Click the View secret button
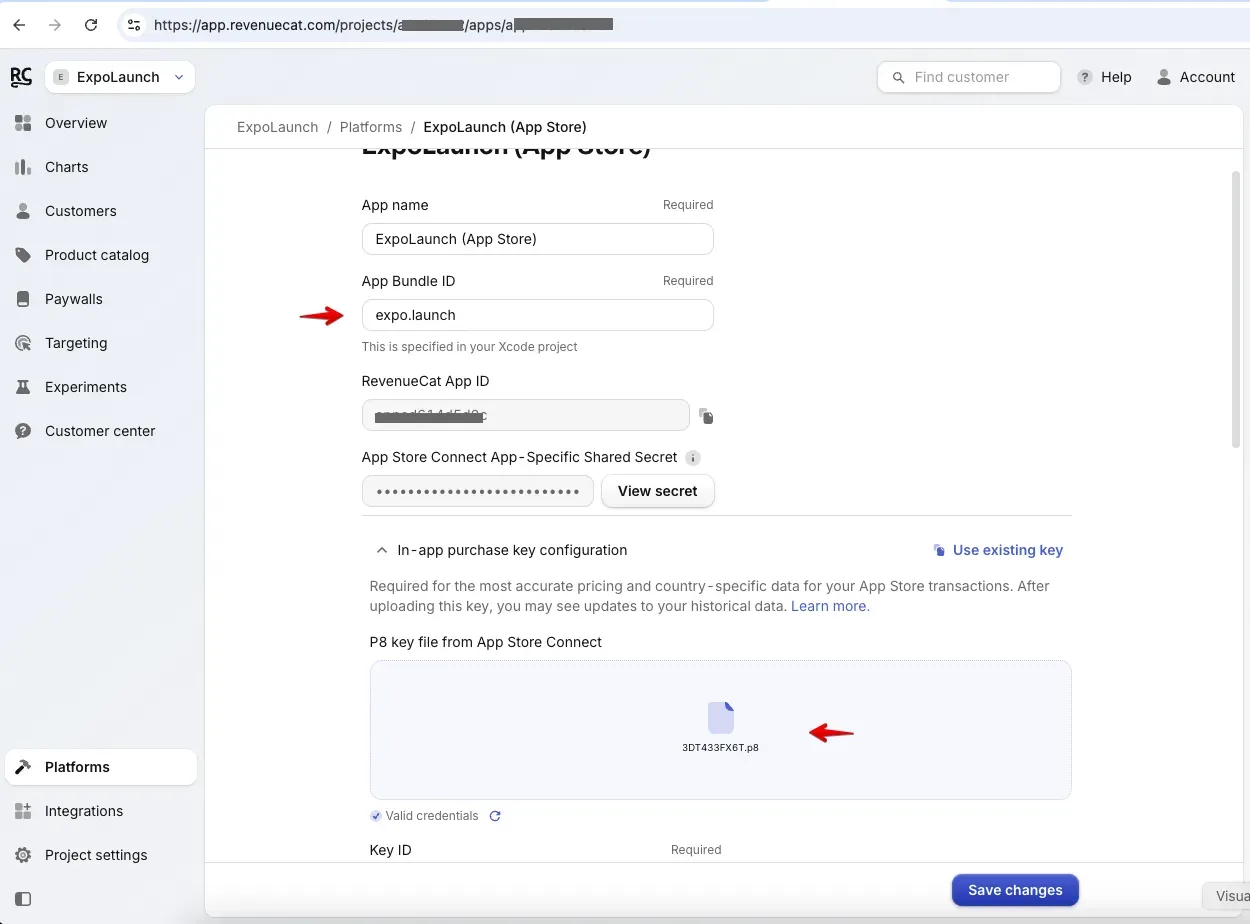Screen dimensions: 1250x924 click(658, 491)
